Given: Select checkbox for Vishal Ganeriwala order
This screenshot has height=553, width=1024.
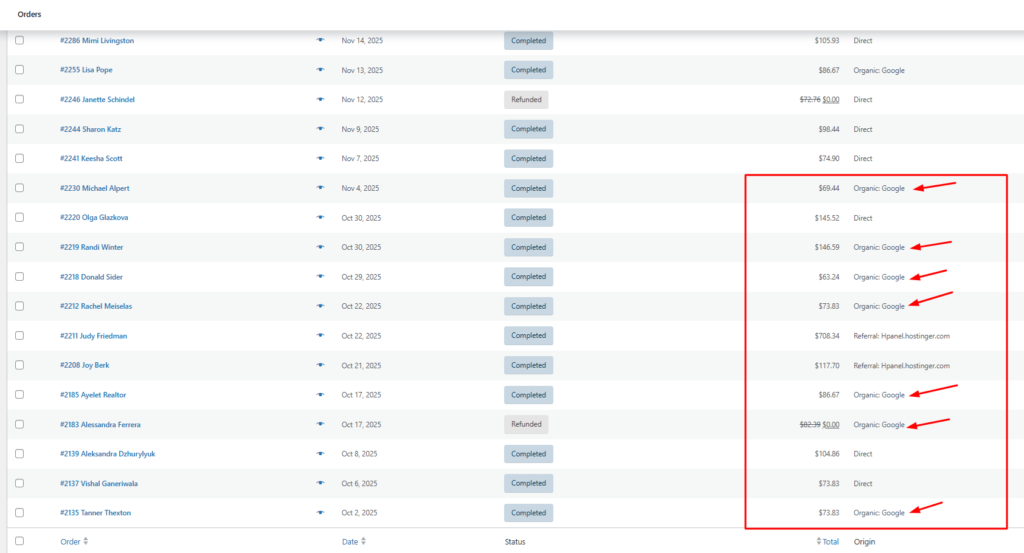Looking at the screenshot, I should (x=20, y=483).
